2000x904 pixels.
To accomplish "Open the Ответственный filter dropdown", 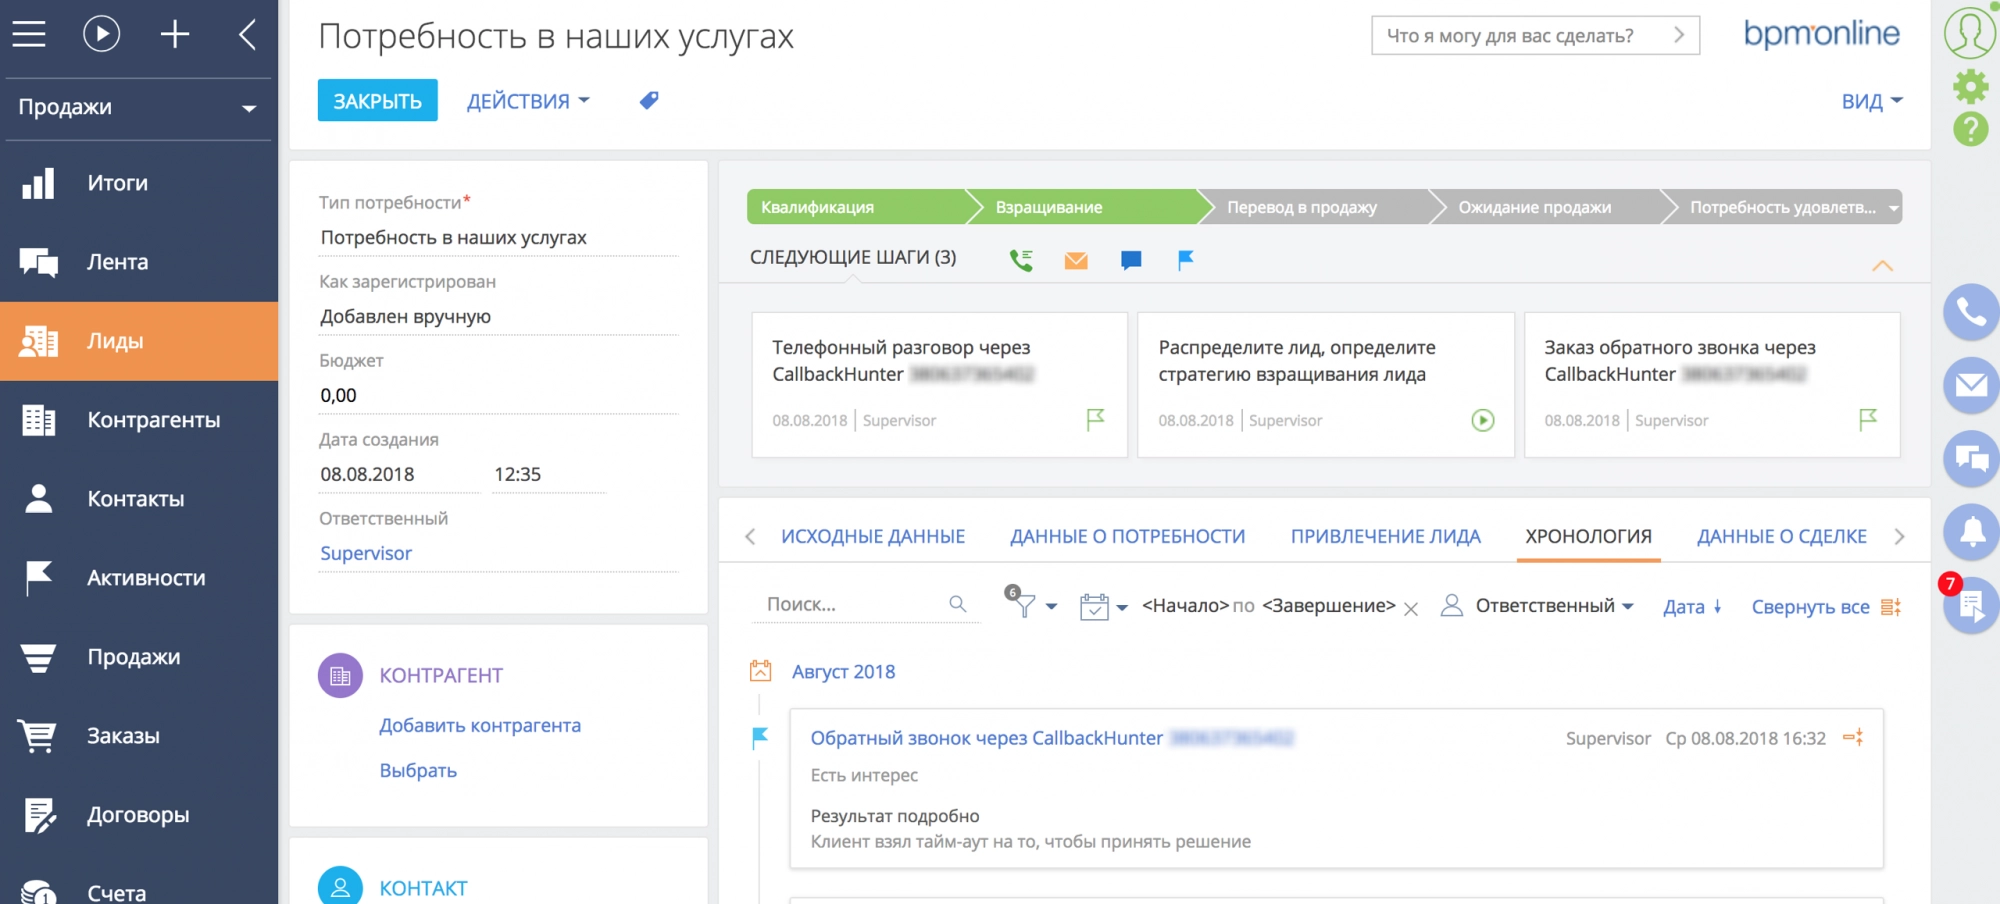I will pyautogui.click(x=1546, y=606).
